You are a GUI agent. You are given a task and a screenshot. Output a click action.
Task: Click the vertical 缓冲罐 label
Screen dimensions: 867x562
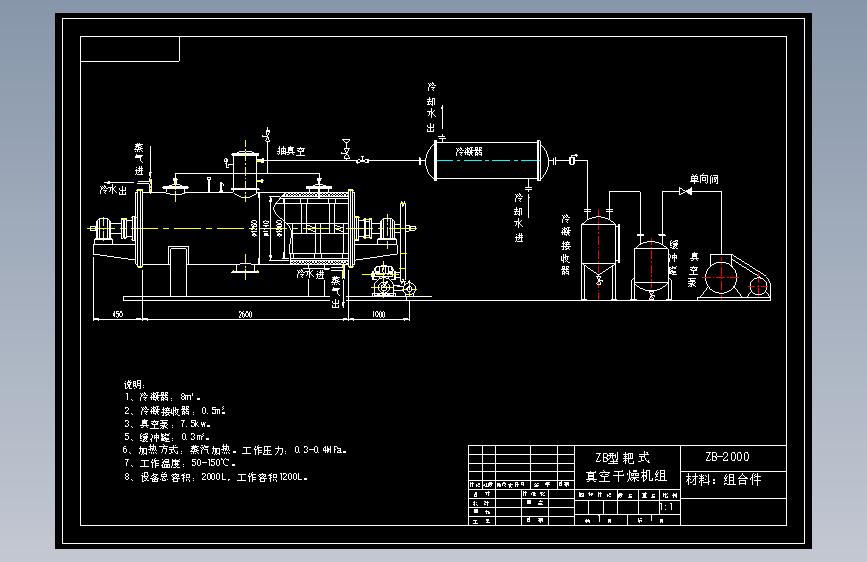[673, 257]
